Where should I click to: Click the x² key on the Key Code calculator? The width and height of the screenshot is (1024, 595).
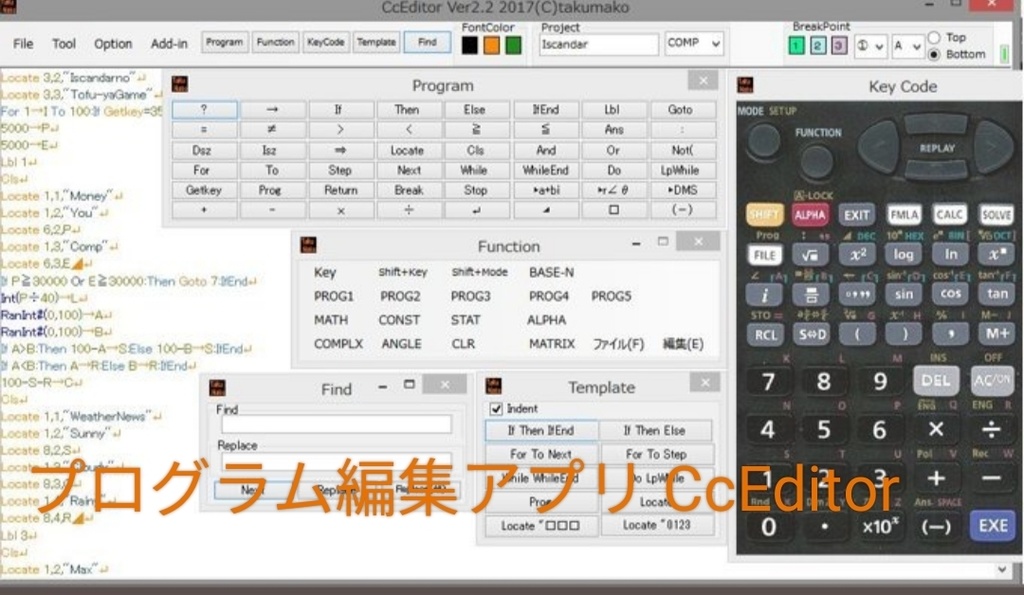pyautogui.click(x=855, y=255)
